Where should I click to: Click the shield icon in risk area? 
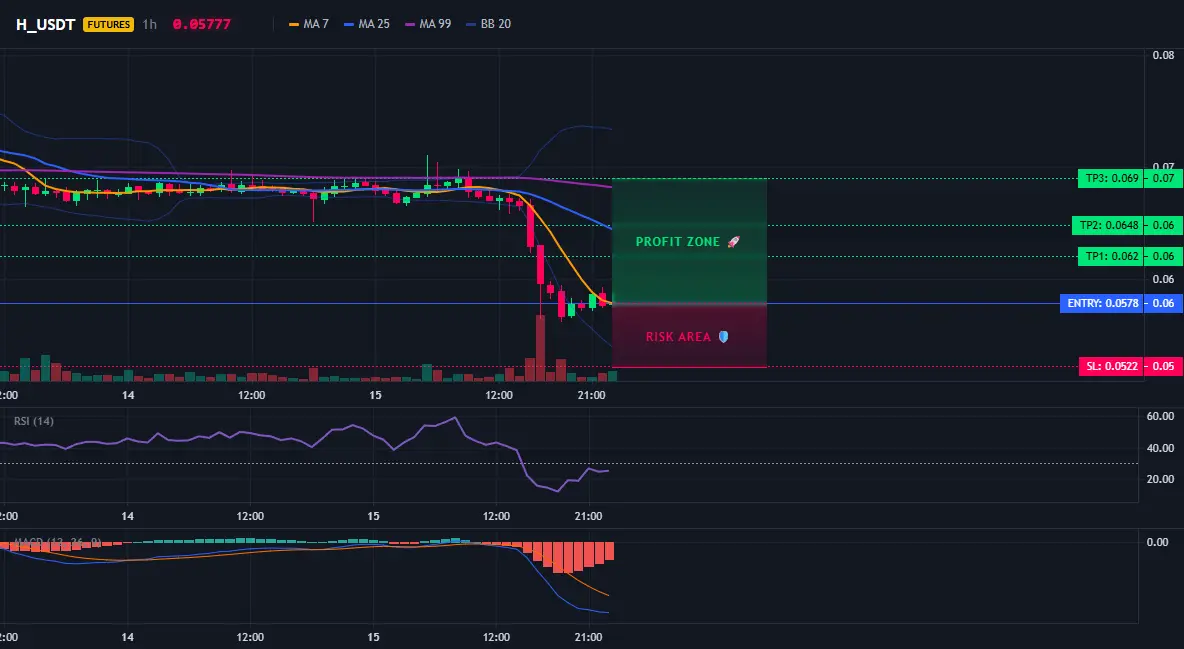pyautogui.click(x=723, y=337)
